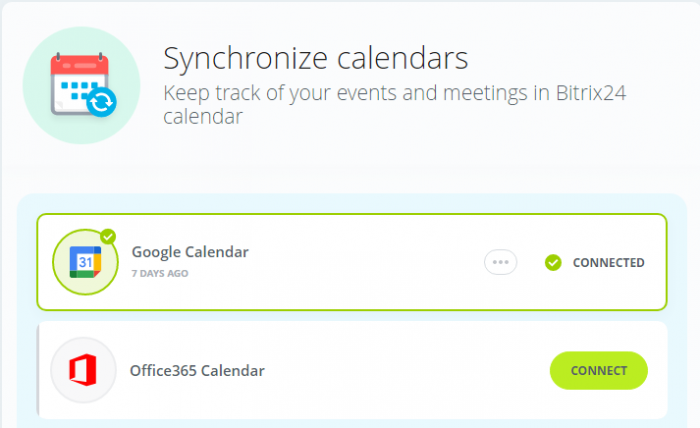Click the green connected checkmark icon
This screenshot has height=428, width=700.
[x=553, y=262]
